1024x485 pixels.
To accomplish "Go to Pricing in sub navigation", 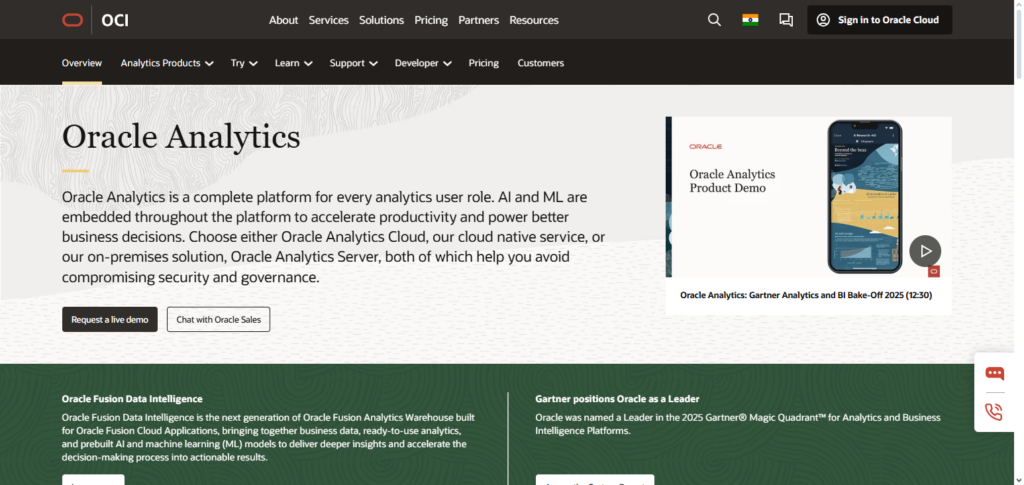I will click(483, 63).
